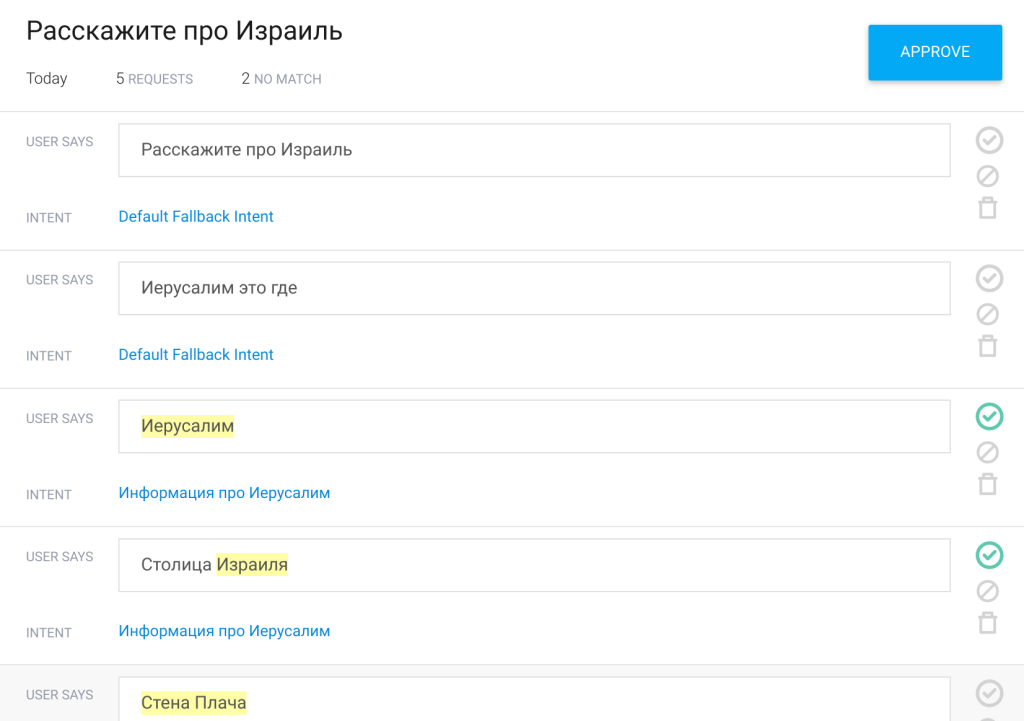Image resolution: width=1024 pixels, height=721 pixels.
Task: Select highlighted 'Стена Плача' entity text
Action: click(x=193, y=703)
